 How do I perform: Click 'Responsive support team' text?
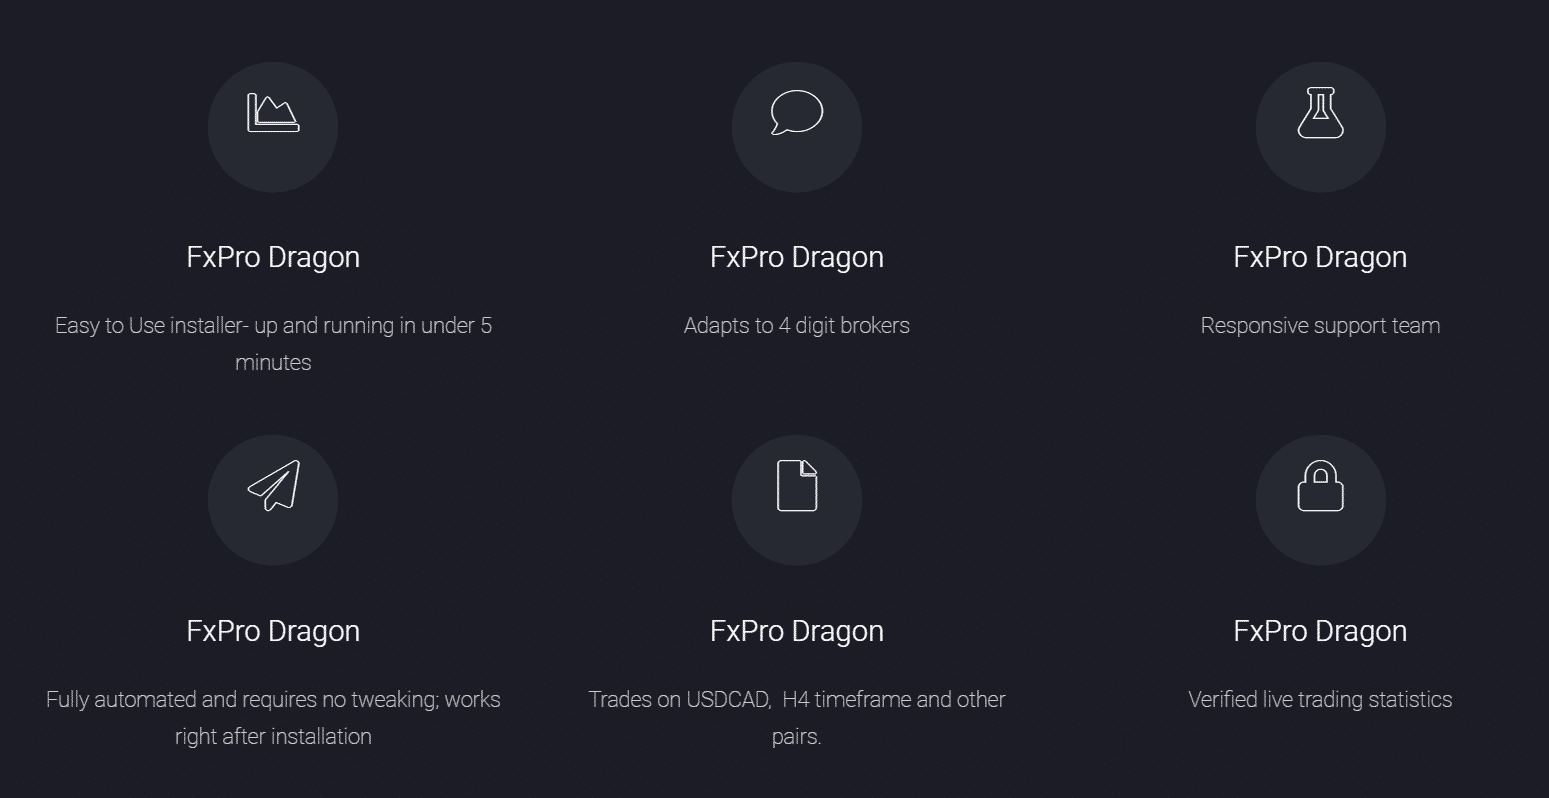coord(1320,325)
